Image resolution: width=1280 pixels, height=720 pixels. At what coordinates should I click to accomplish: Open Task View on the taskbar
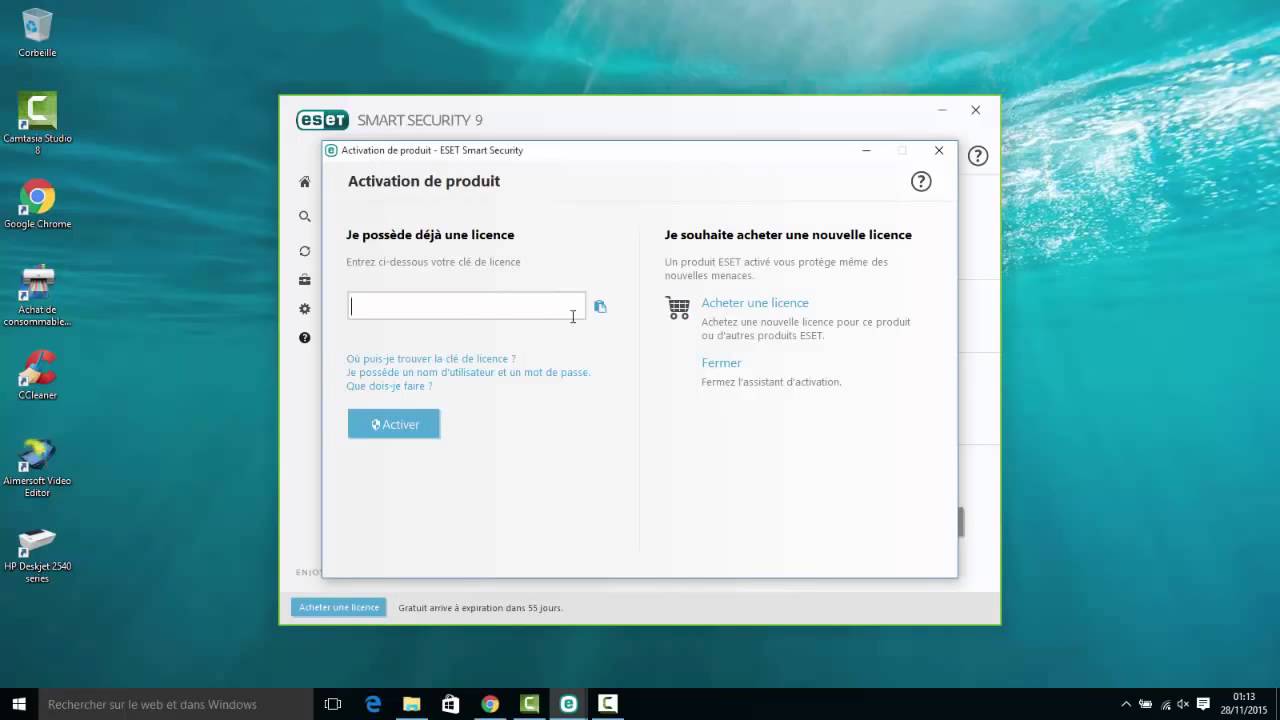pyautogui.click(x=333, y=704)
